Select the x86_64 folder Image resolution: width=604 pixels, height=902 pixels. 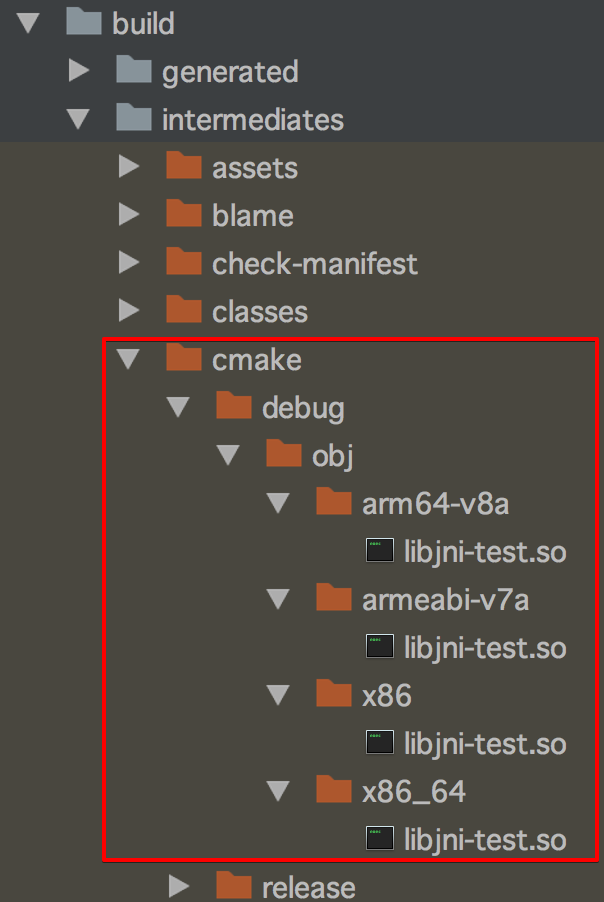(414, 792)
